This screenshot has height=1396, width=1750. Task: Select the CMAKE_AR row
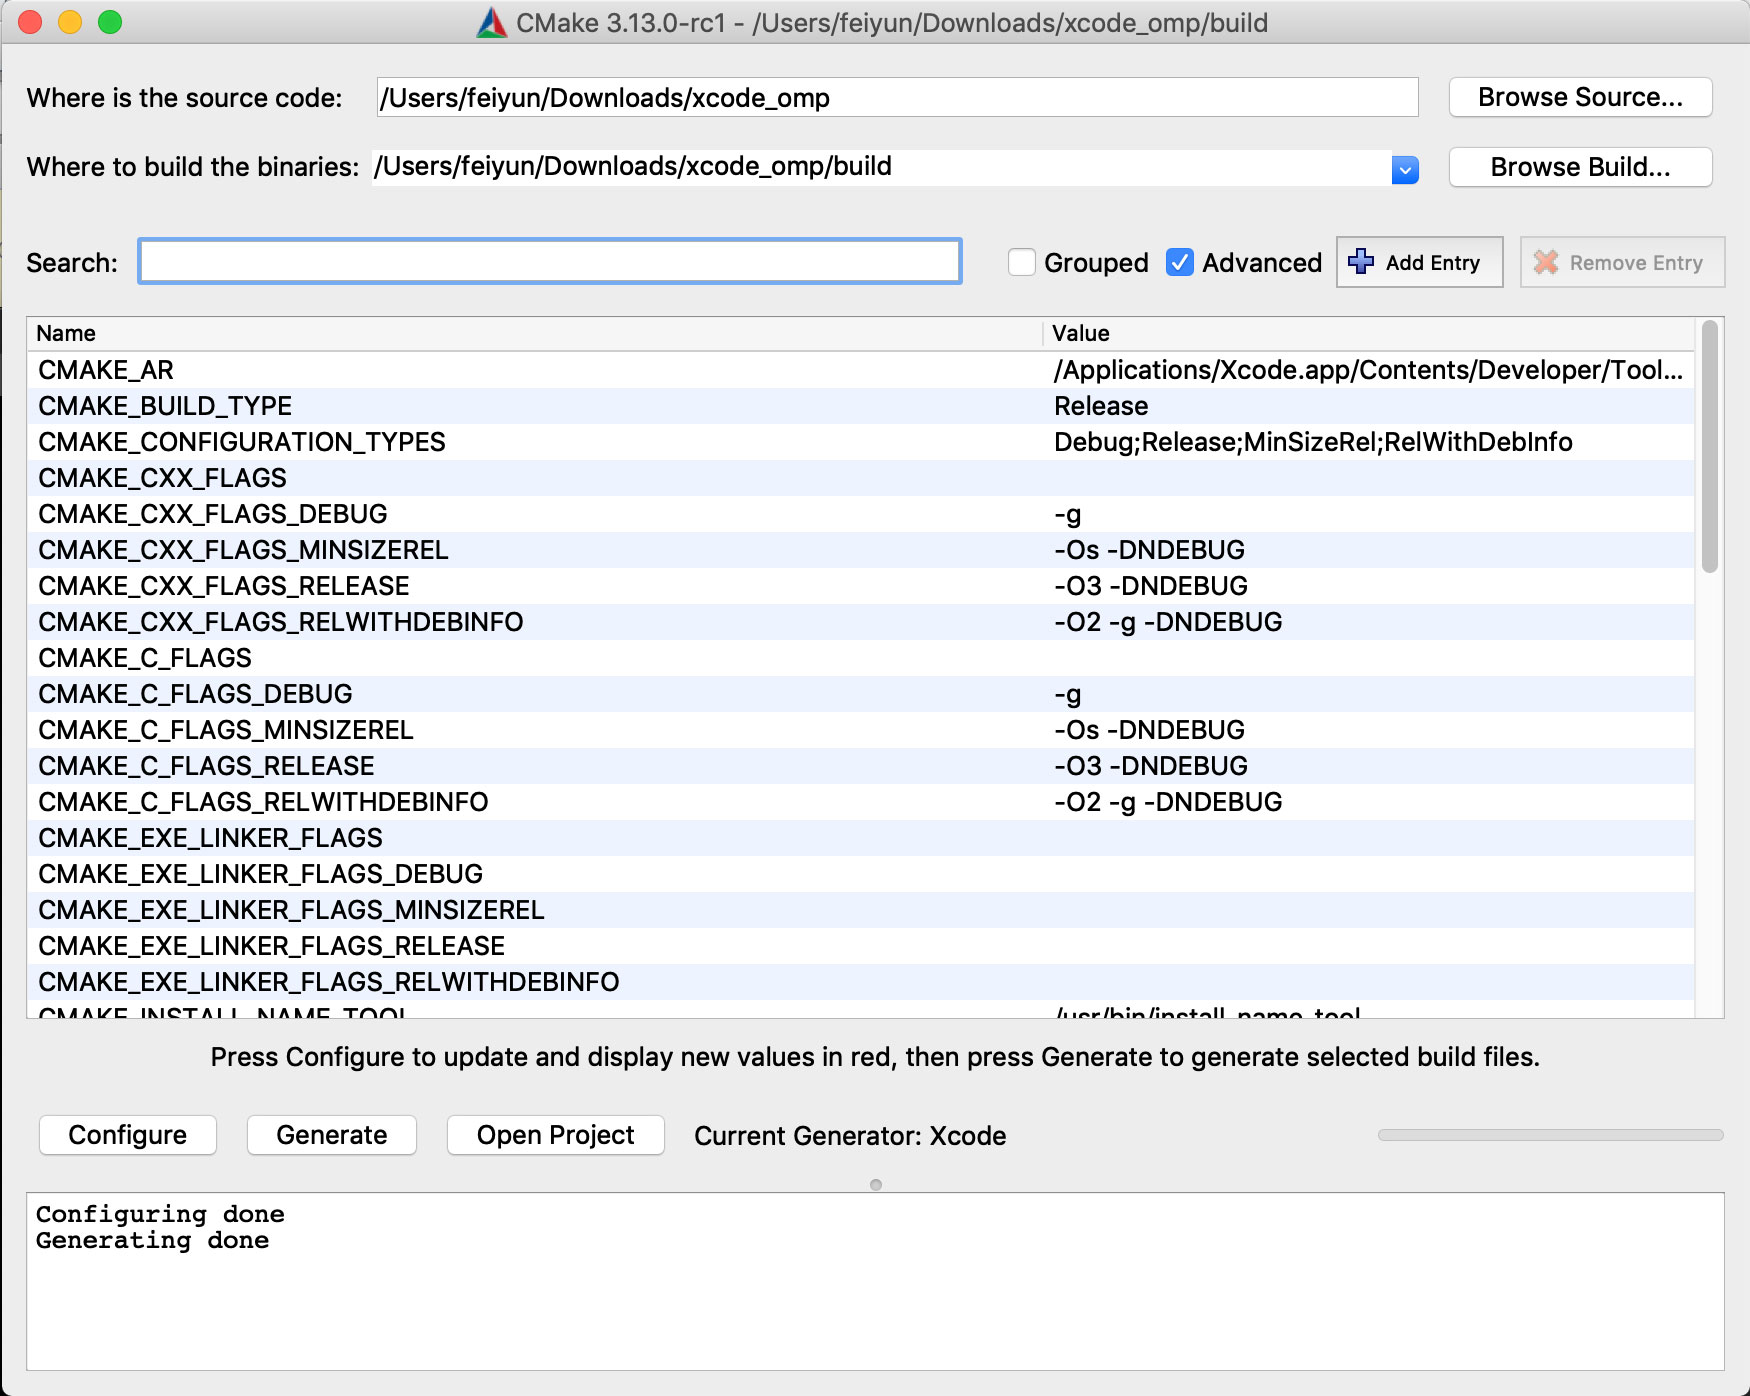(x=861, y=370)
